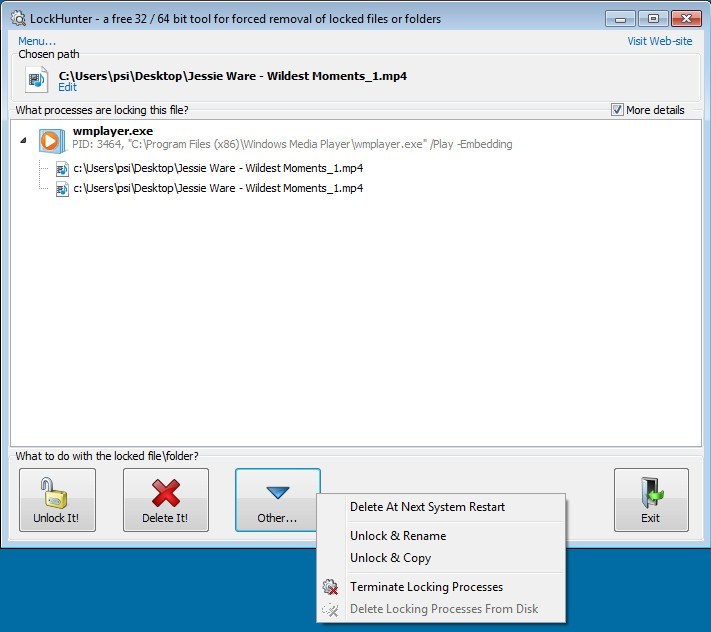711x632 pixels.
Task: Click Edit under the chosen path
Action: 67,87
